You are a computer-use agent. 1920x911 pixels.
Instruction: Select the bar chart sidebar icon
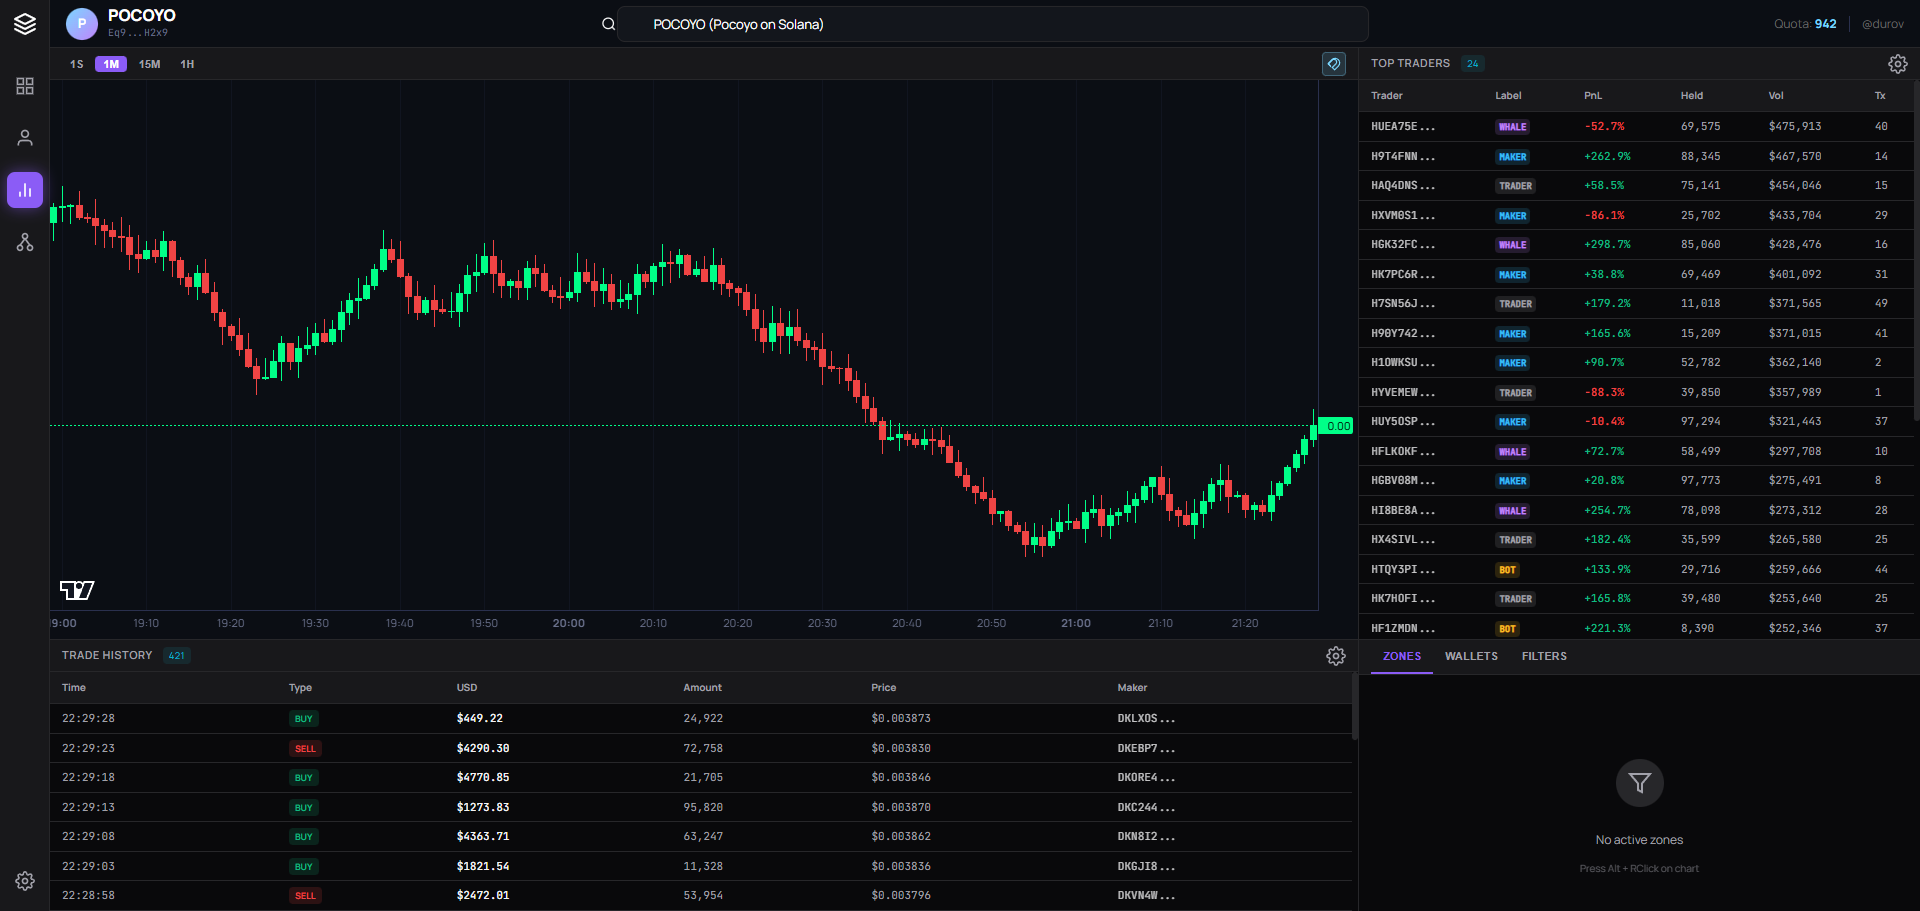(25, 190)
